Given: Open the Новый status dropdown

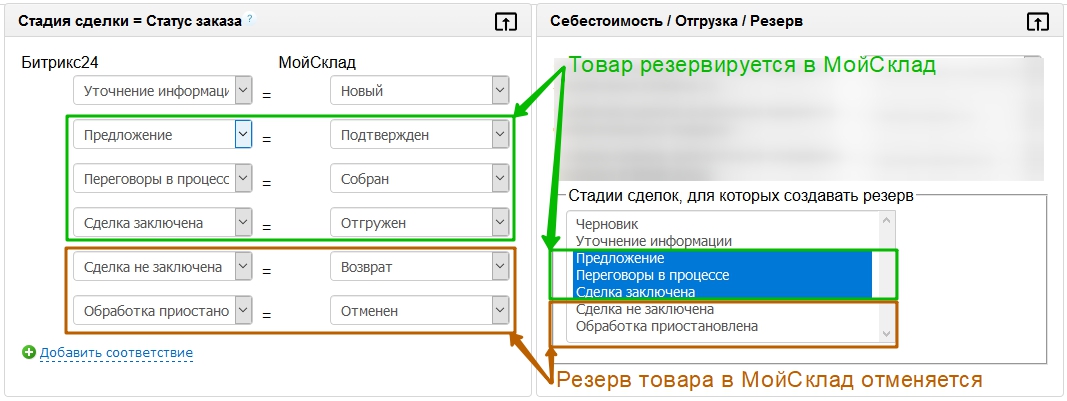Looking at the screenshot, I should tap(420, 91).
